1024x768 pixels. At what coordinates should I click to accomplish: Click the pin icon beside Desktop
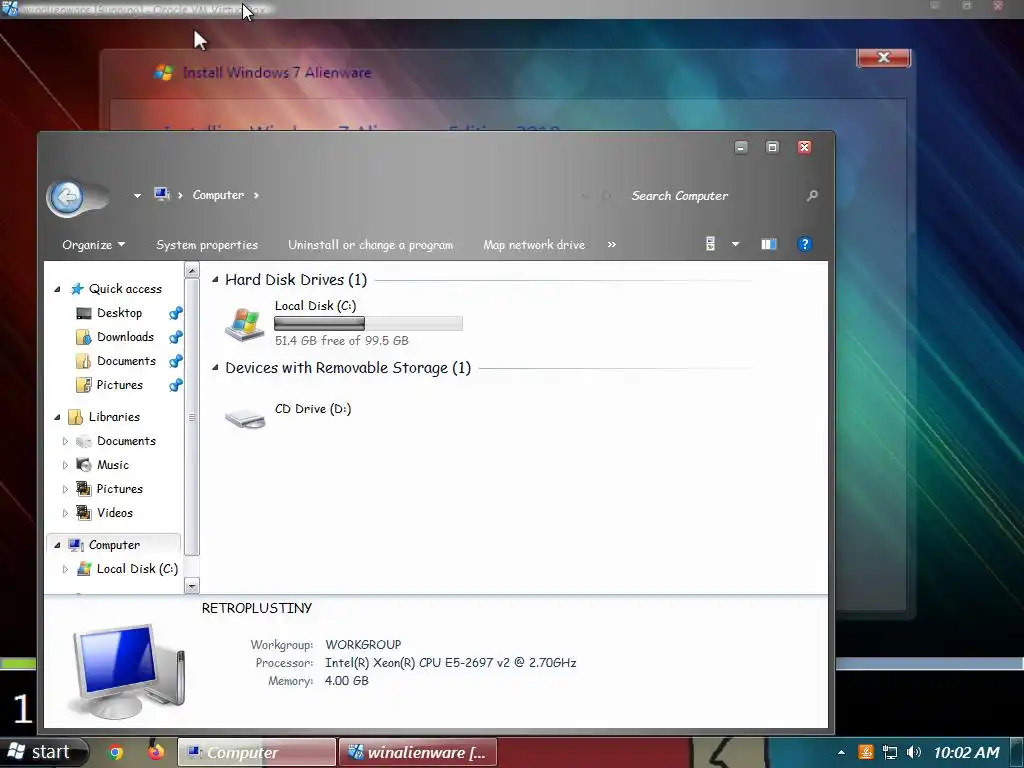(x=175, y=313)
